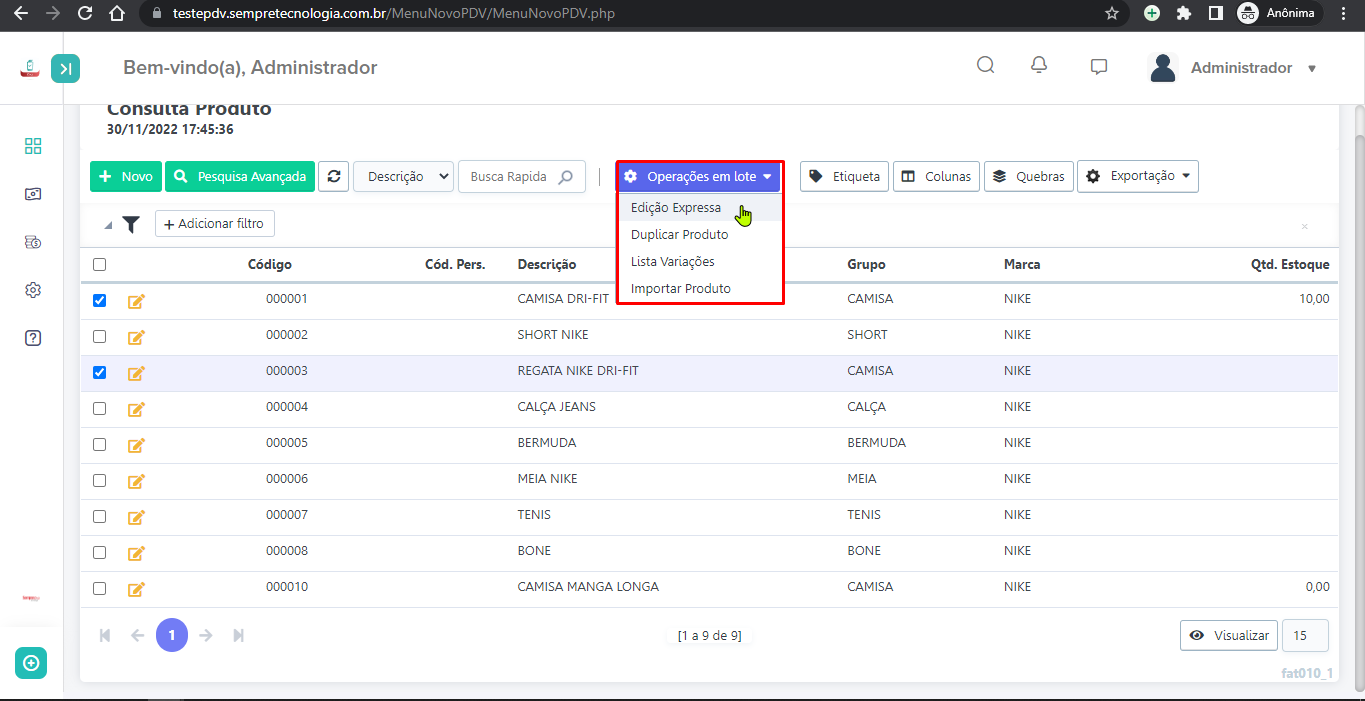Edit product 000006 MEIA NIKE
Screen dimensions: 1365x701
point(136,480)
